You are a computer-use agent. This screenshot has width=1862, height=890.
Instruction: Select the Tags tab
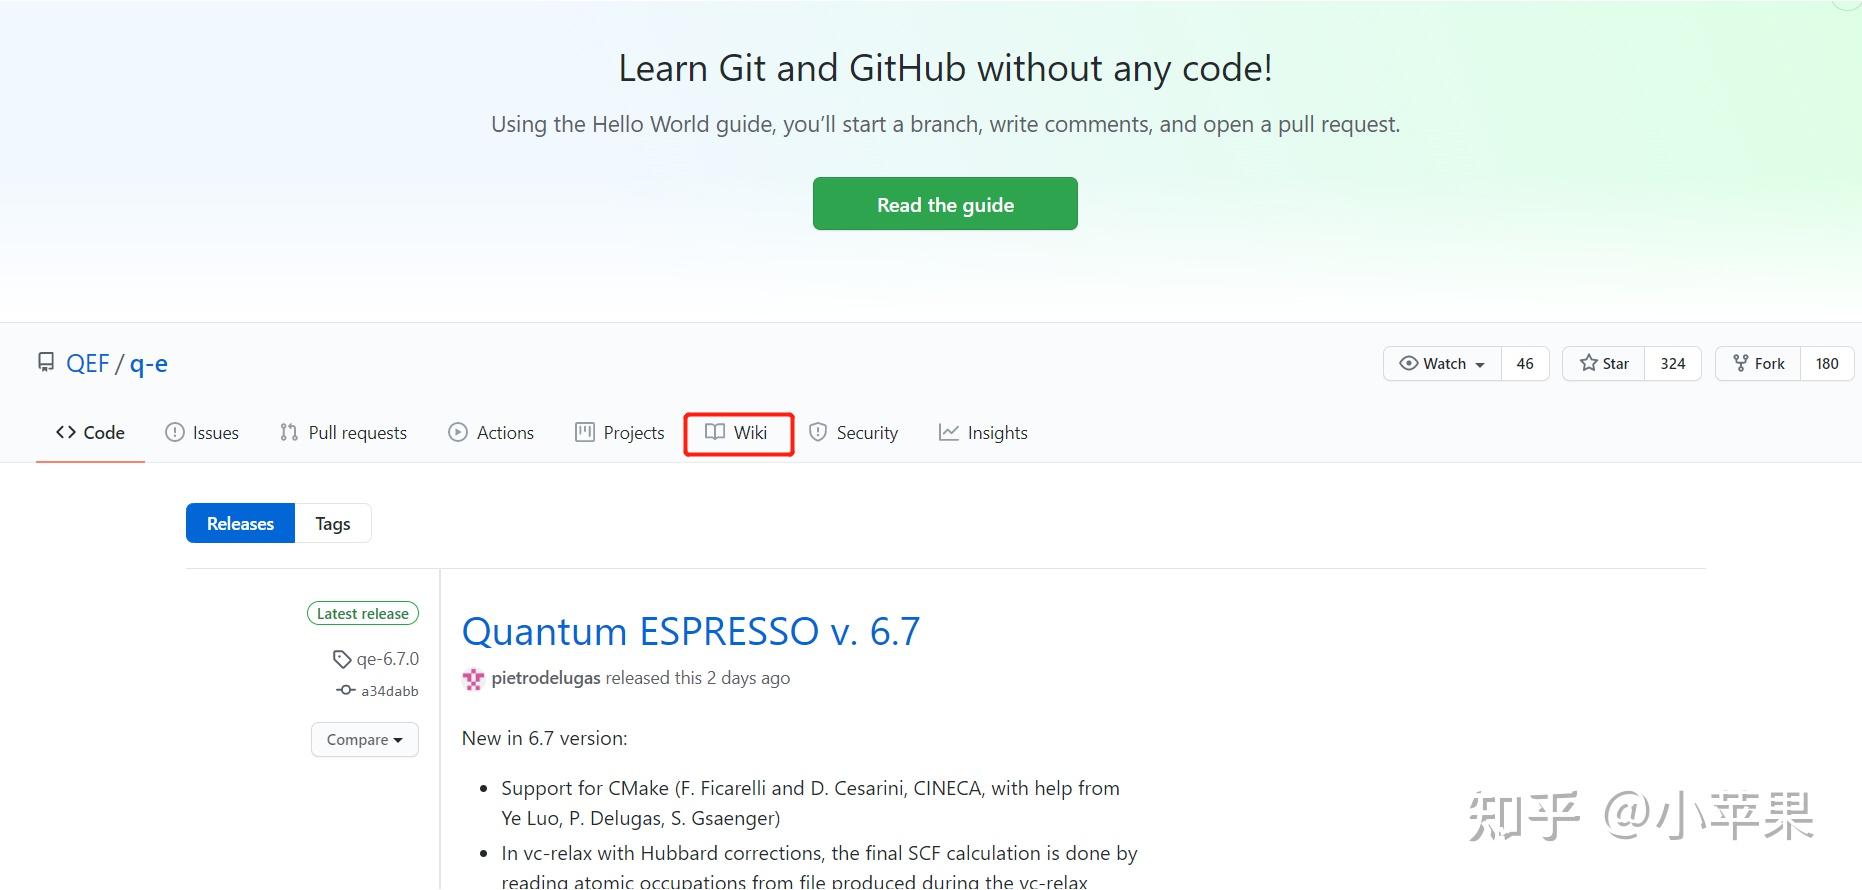pyautogui.click(x=333, y=523)
